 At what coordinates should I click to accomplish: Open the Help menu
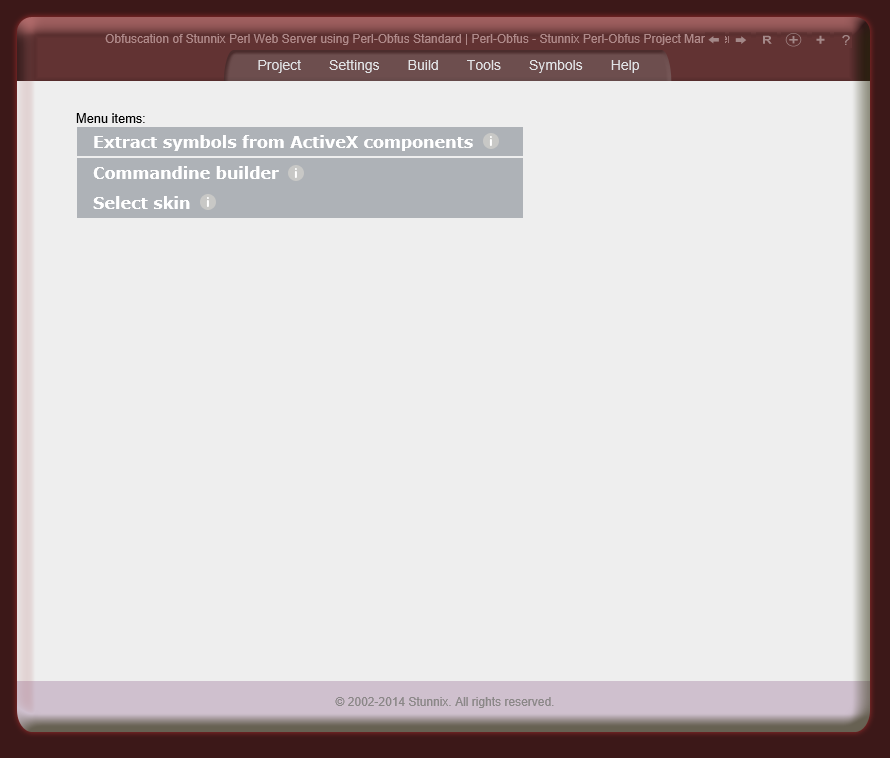pos(624,65)
